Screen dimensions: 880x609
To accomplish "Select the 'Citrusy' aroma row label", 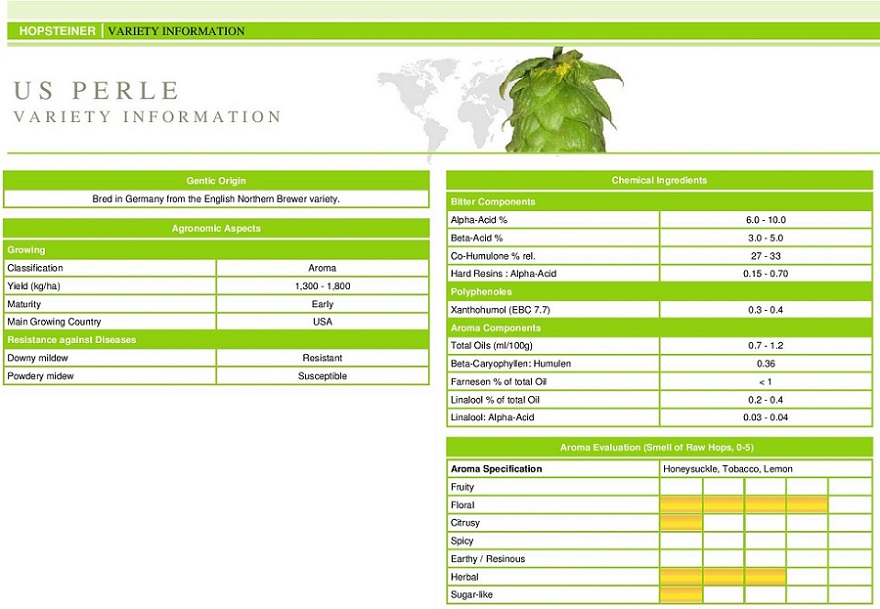I will (465, 523).
